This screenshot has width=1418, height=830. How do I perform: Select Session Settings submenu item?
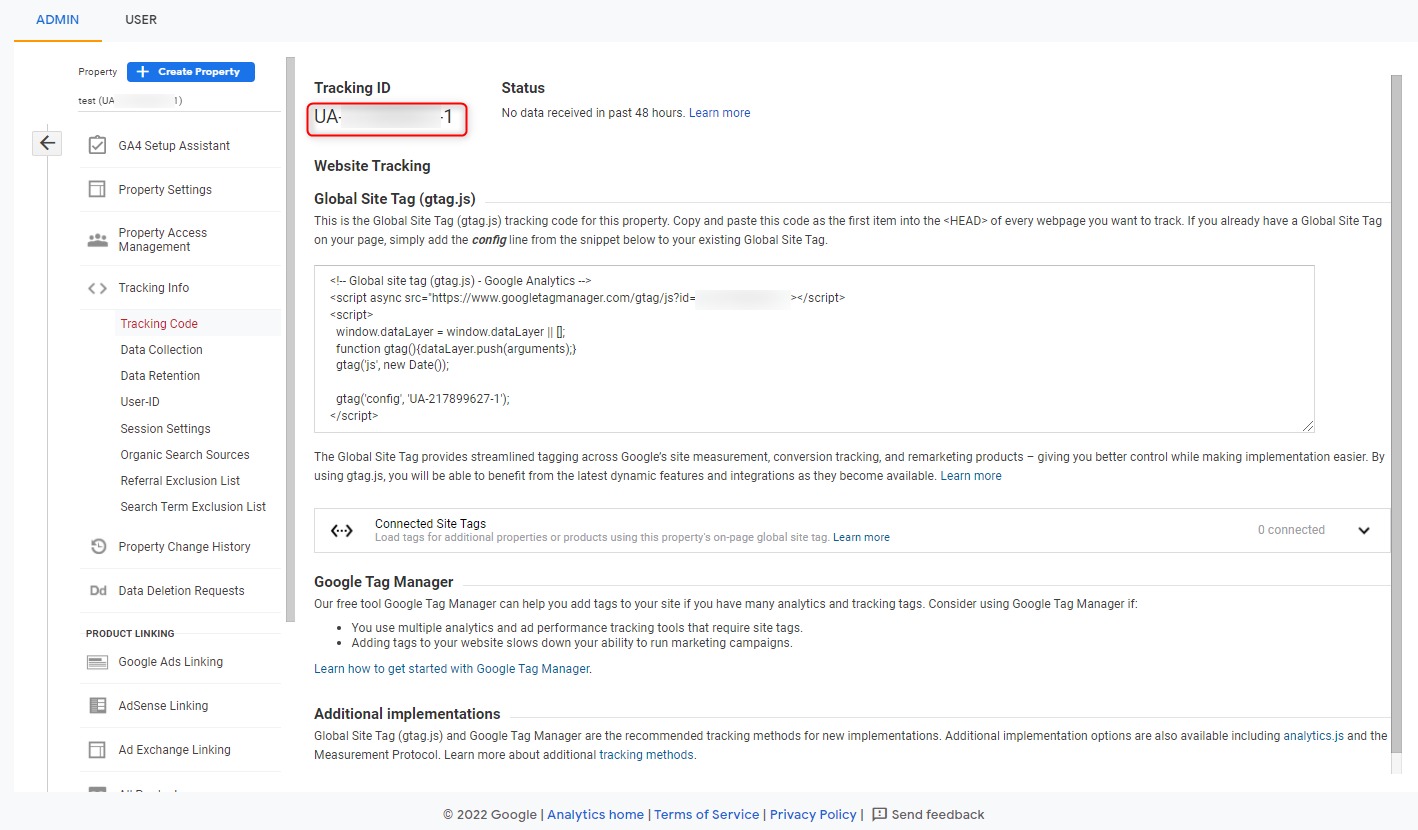point(166,429)
